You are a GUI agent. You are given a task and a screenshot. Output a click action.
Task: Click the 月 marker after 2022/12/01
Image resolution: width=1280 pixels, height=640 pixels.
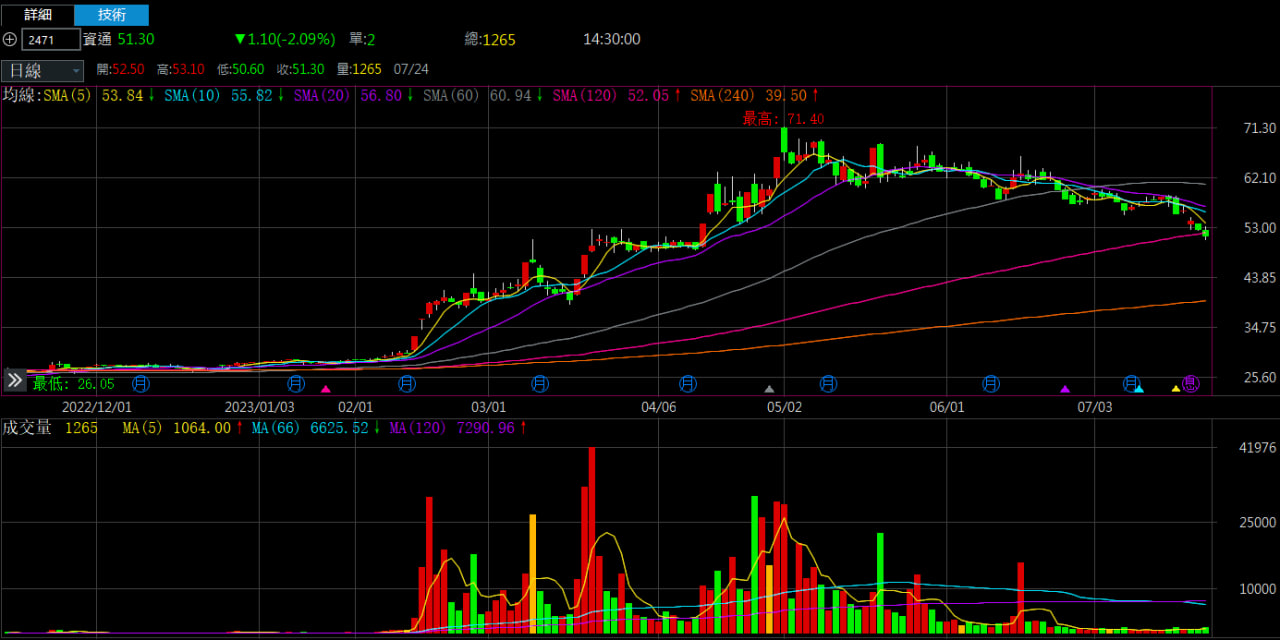pos(142,383)
